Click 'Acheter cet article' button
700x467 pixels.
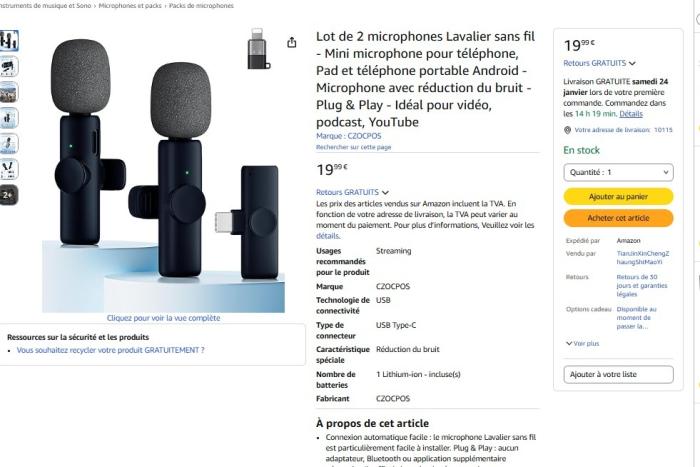618,218
